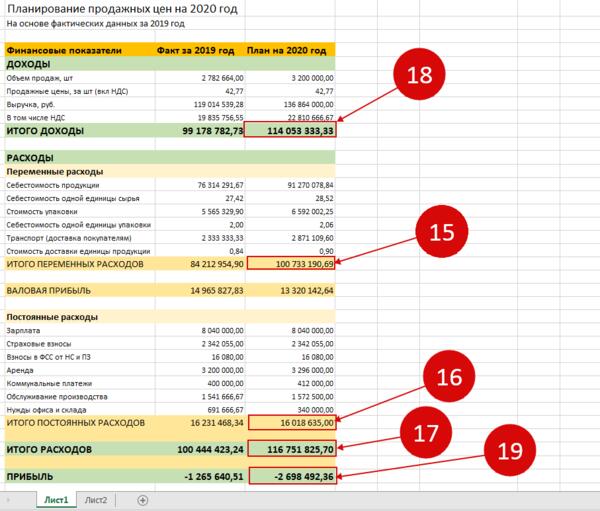Select planned rent 3 296 000,00
Image resolution: width=600 pixels, height=511 pixels.
(x=312, y=370)
